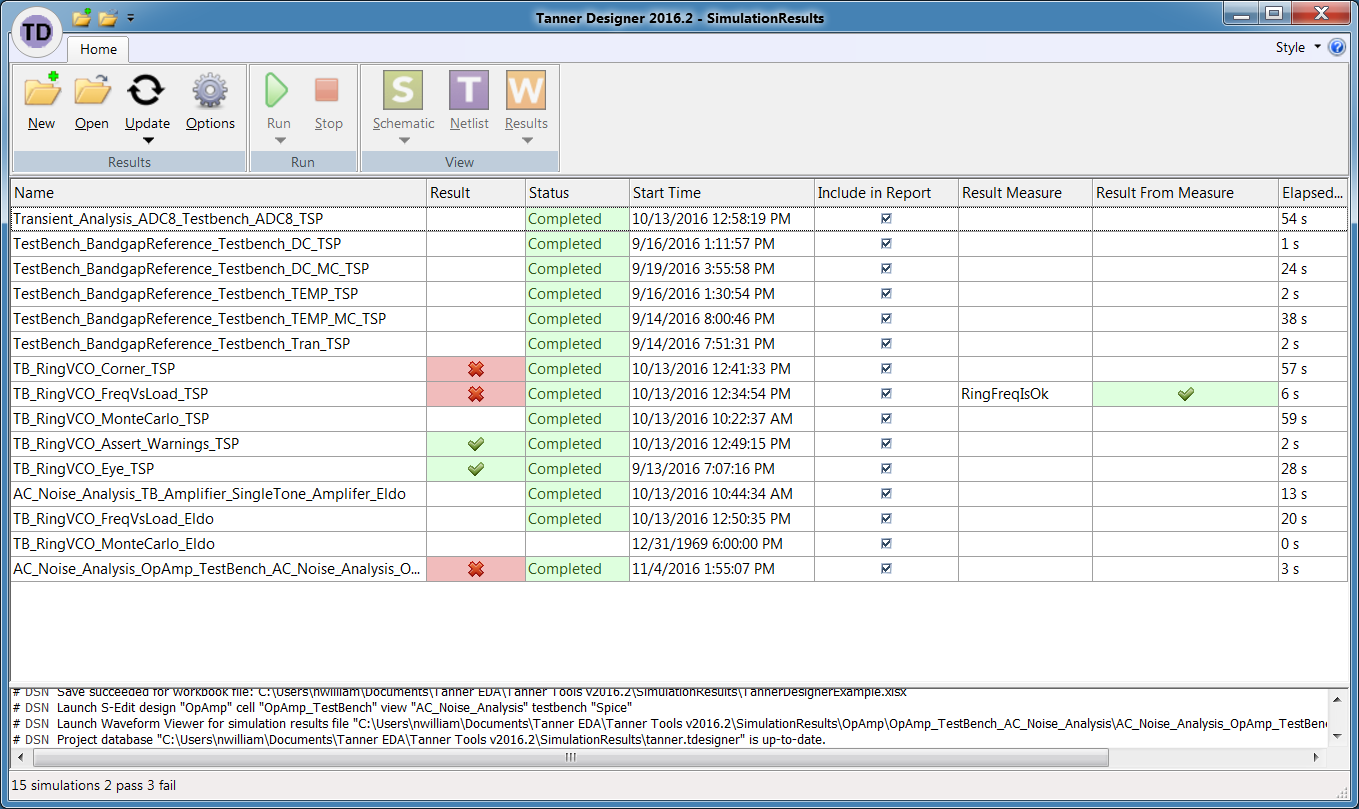Click the Include in Report column header
Image resolution: width=1359 pixels, height=809 pixels.
(886, 193)
